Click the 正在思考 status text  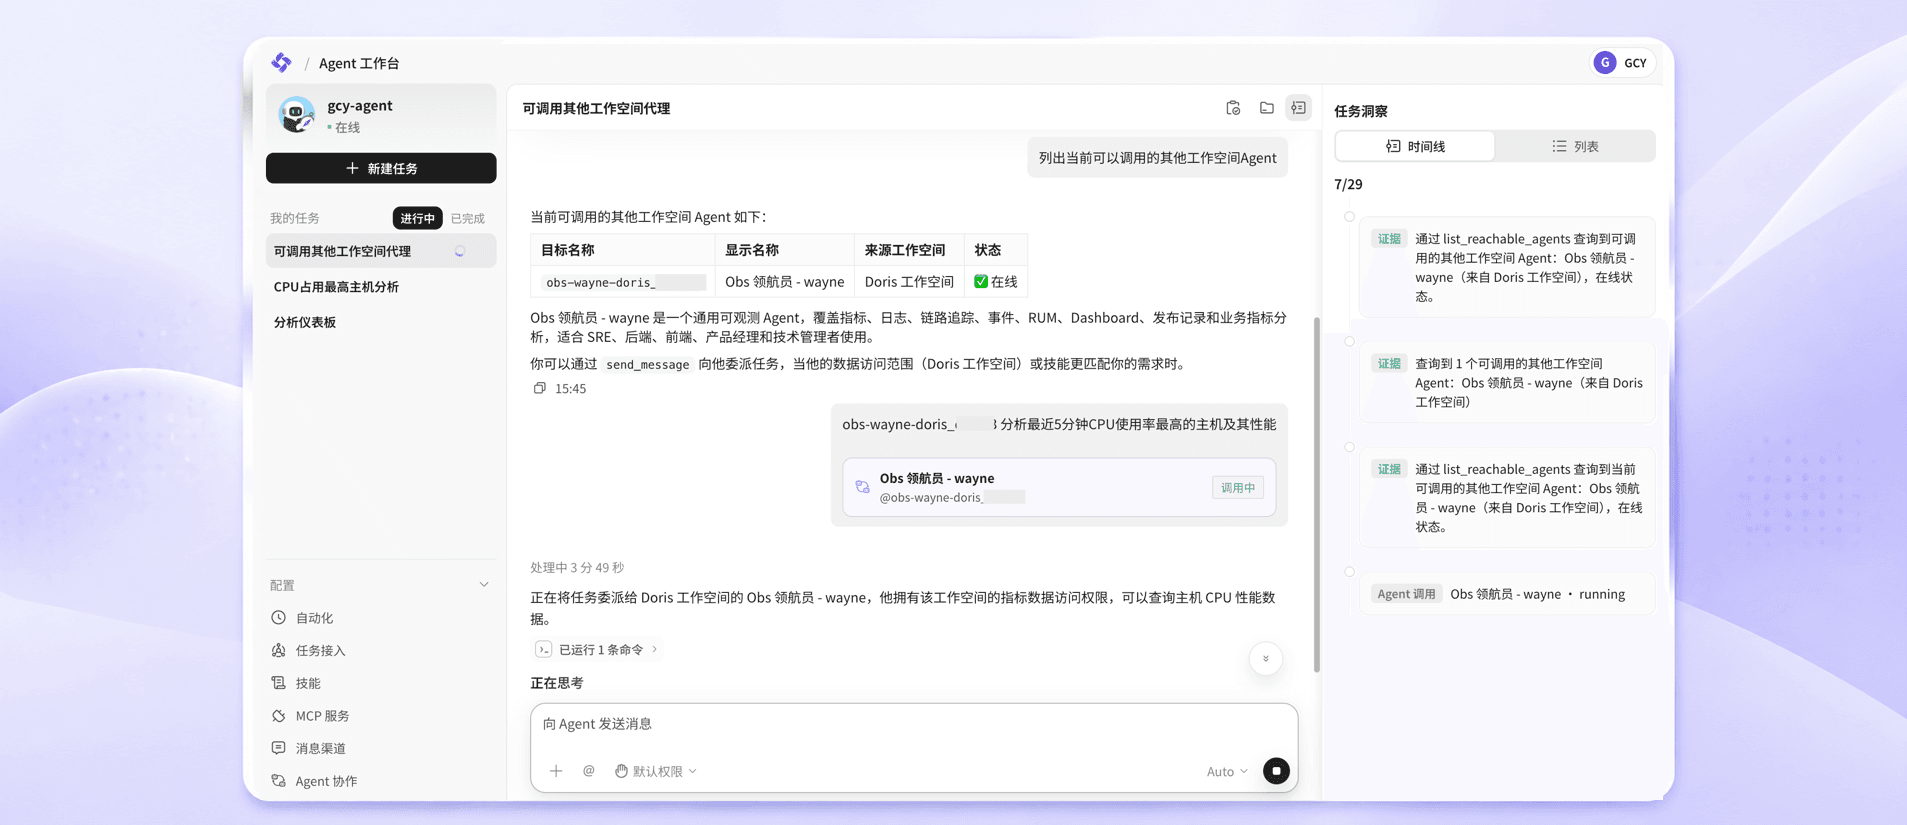coord(557,683)
